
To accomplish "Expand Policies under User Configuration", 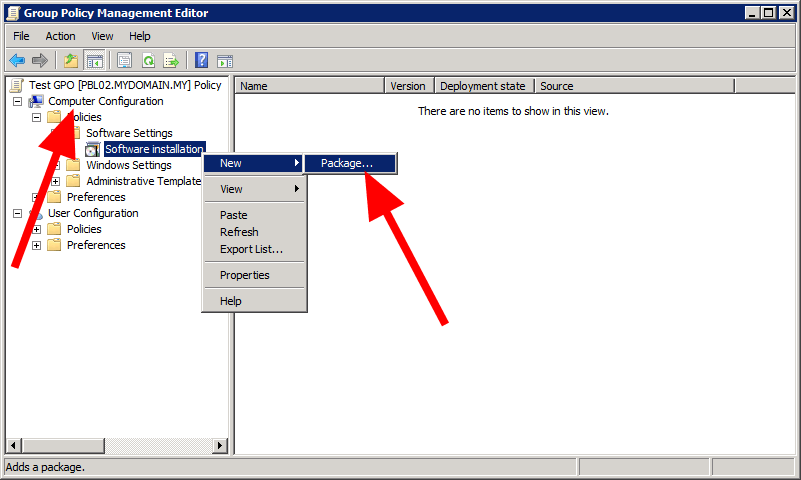I will pos(37,230).
